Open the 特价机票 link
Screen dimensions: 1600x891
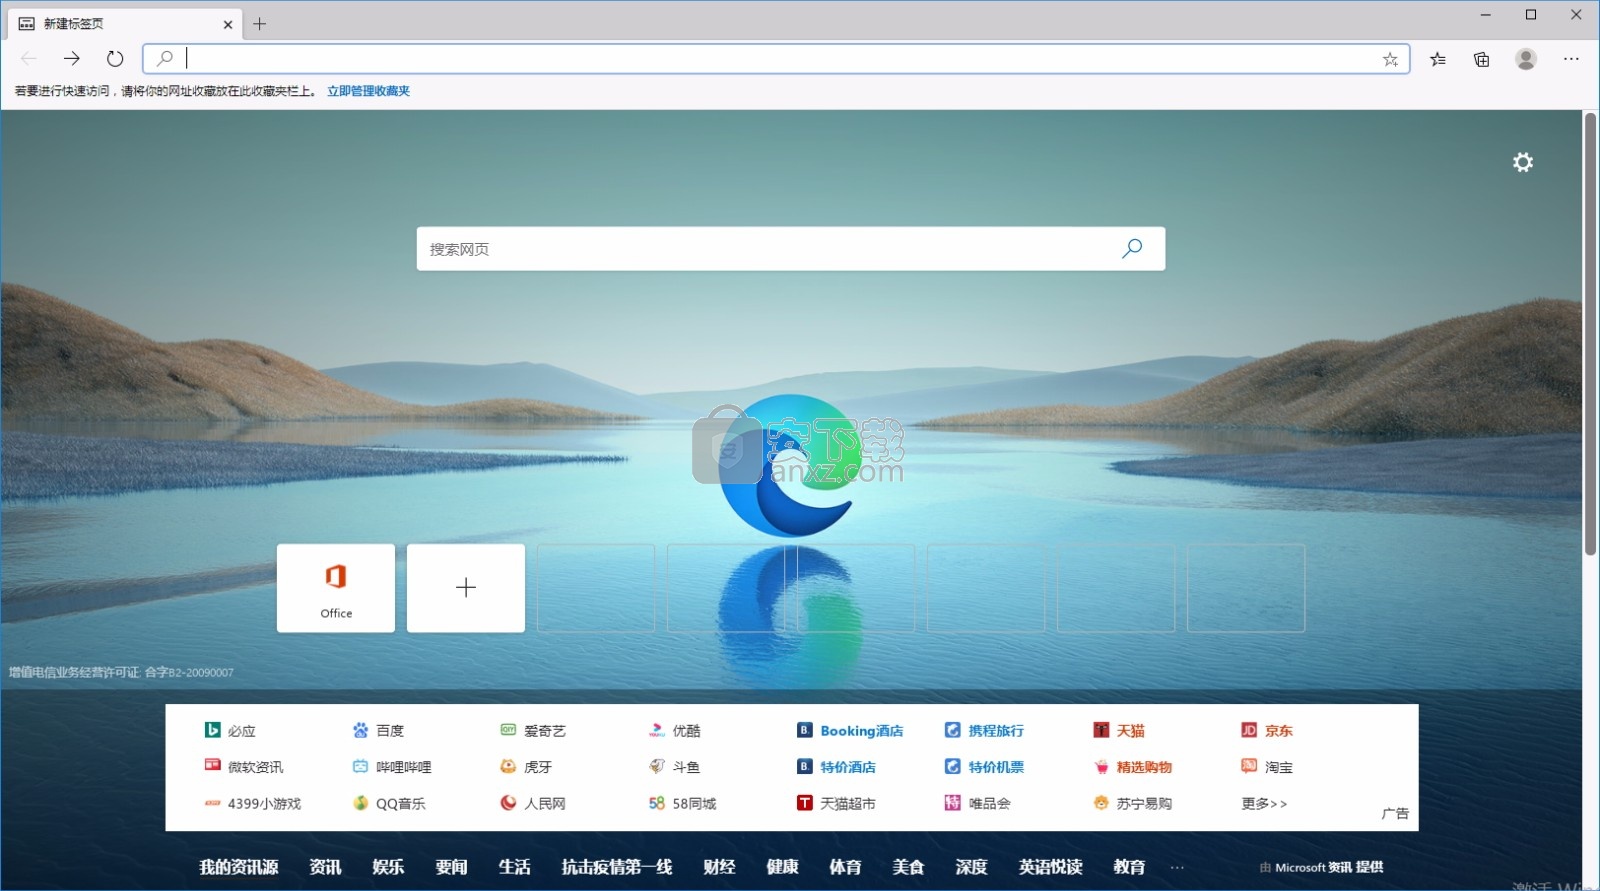click(984, 767)
